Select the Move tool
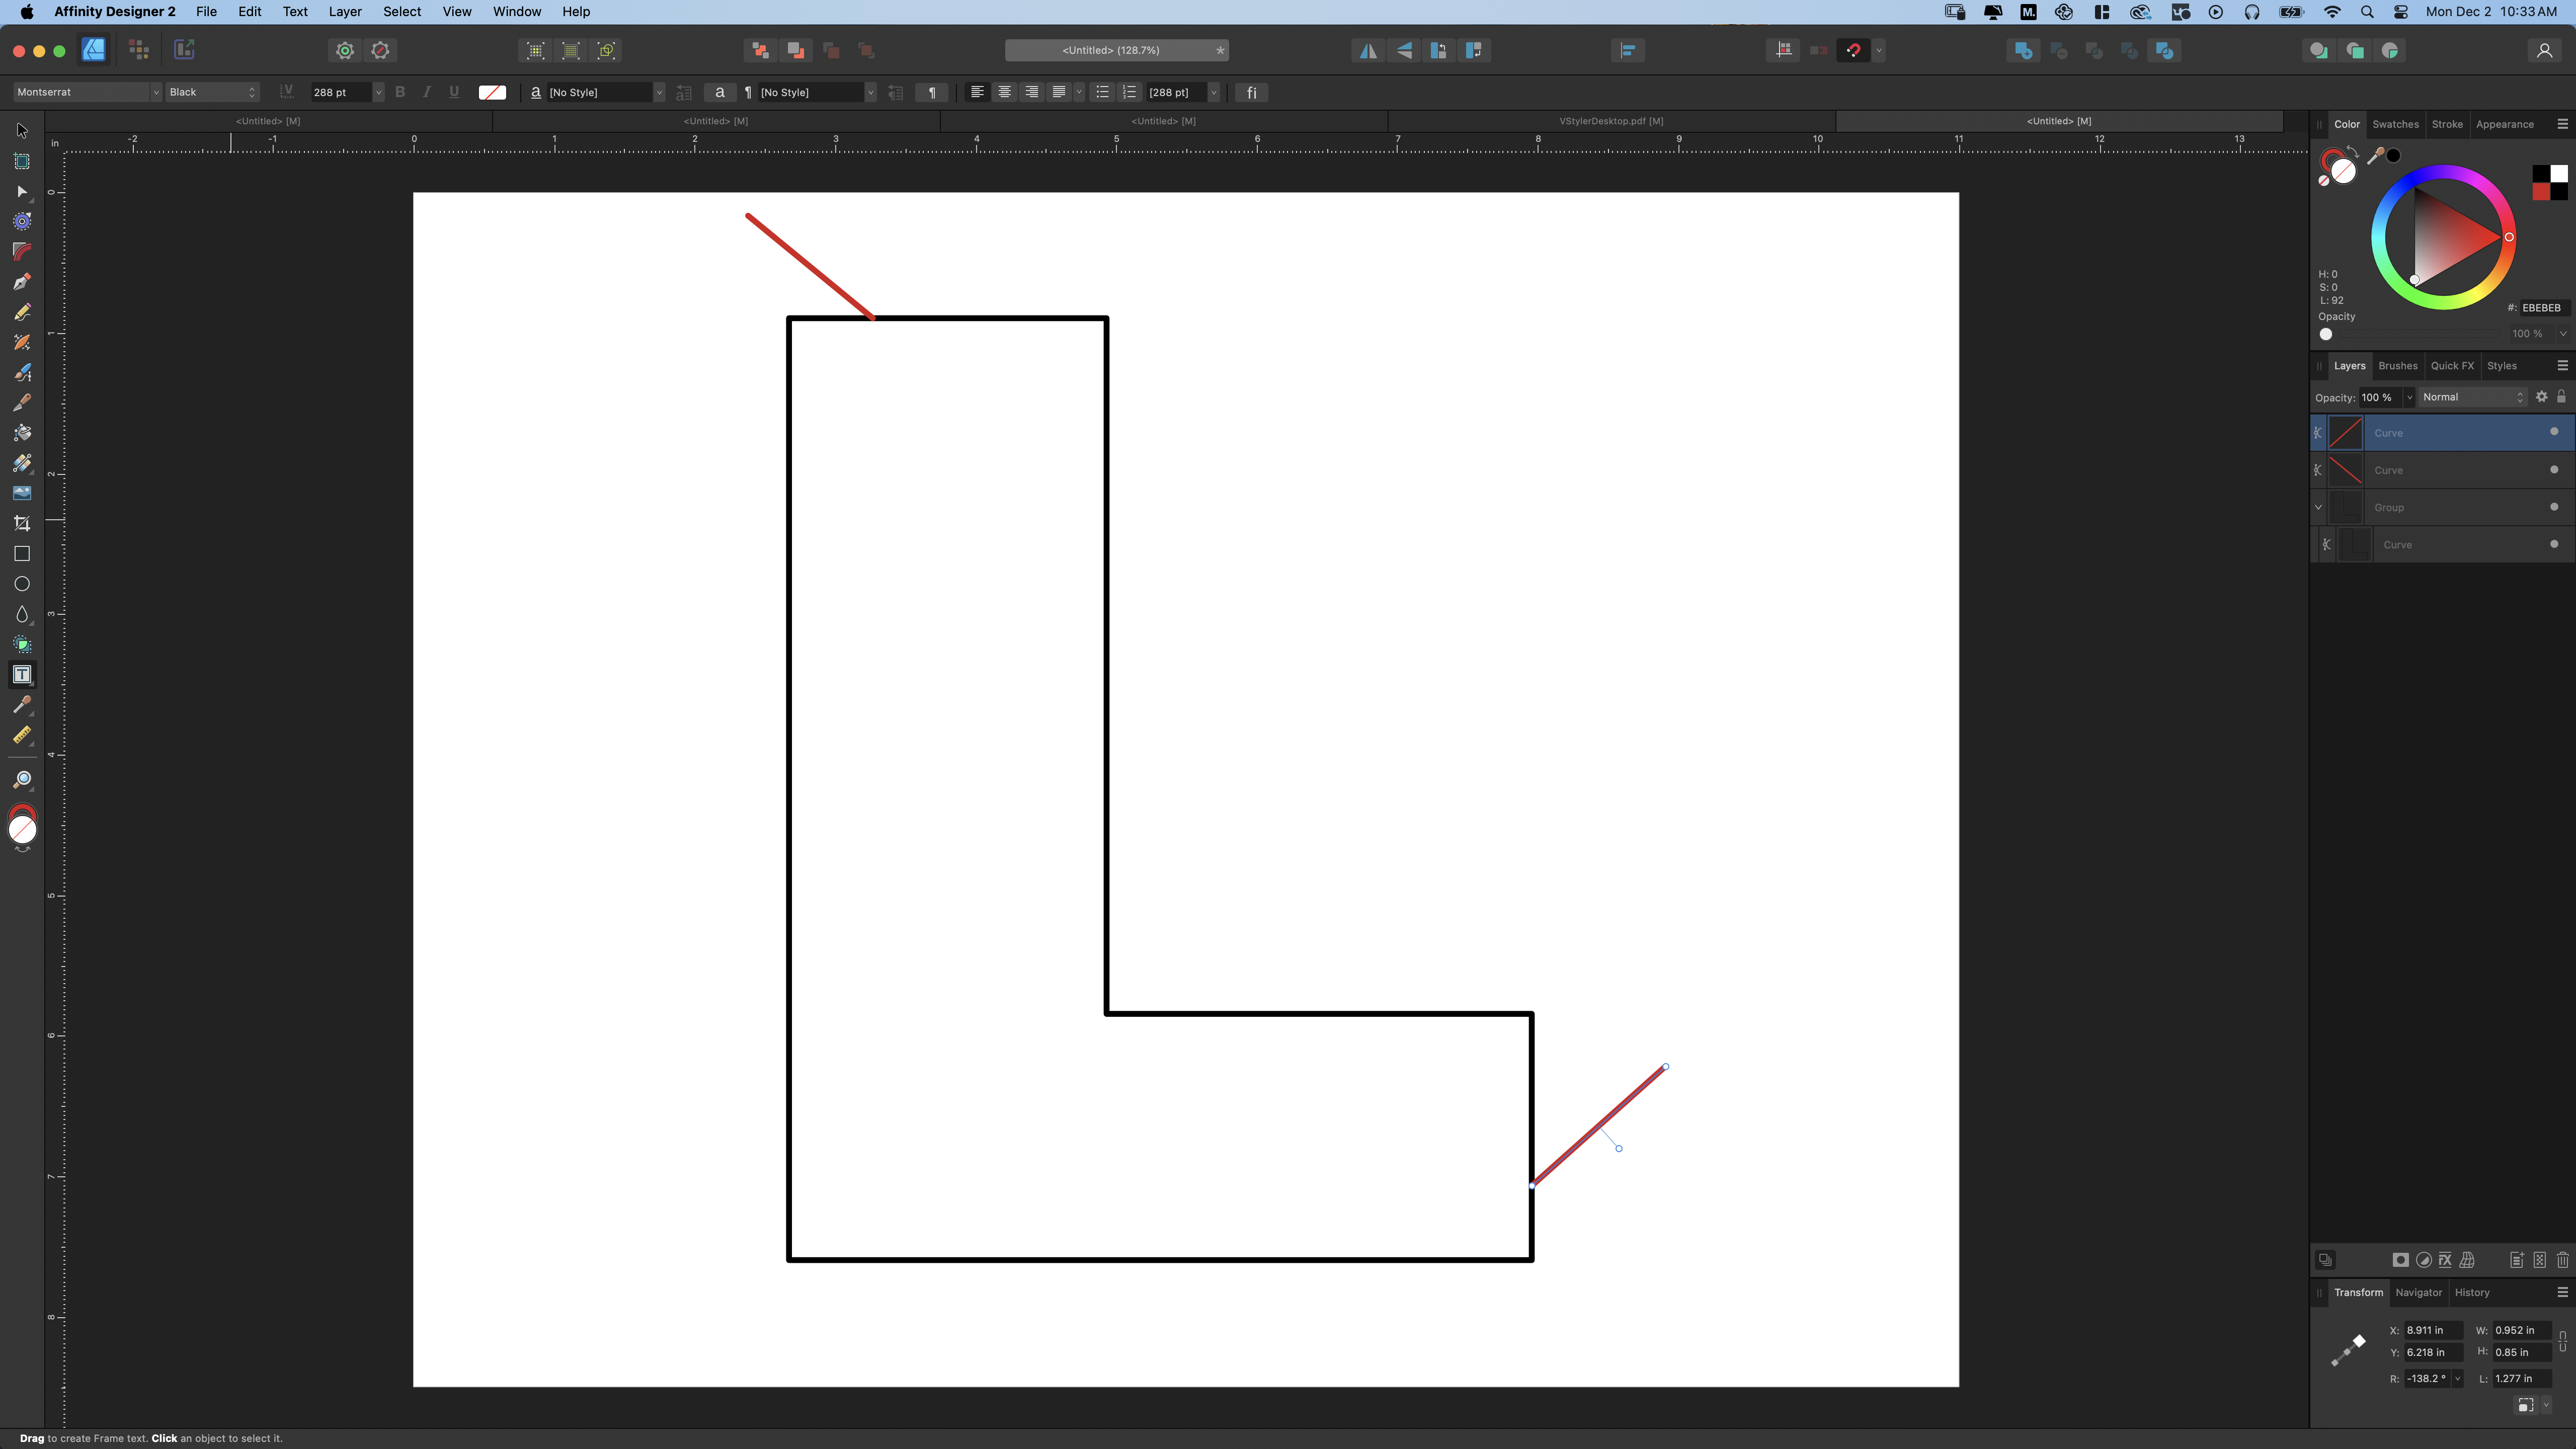Viewport: 2576px width, 1449px height. pyautogui.click(x=22, y=131)
